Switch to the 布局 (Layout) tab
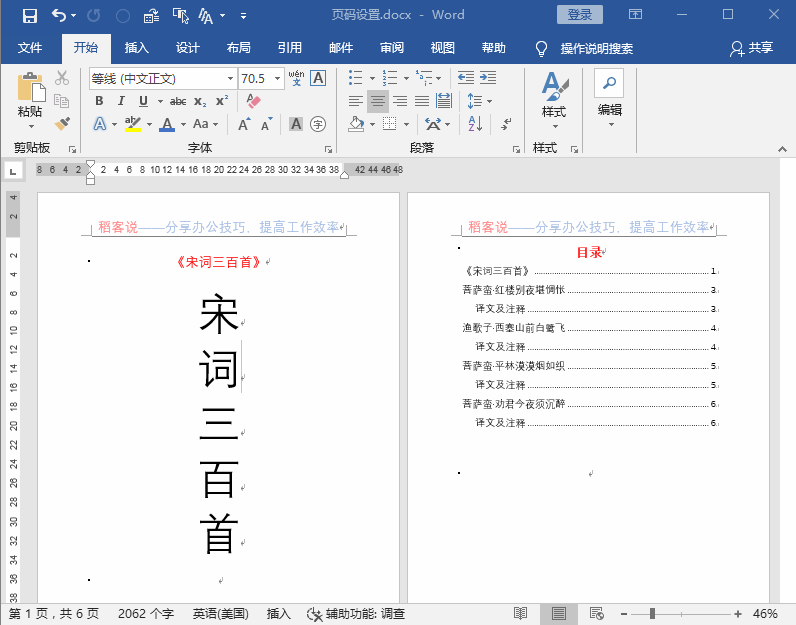The width and height of the screenshot is (796, 625). [239, 48]
